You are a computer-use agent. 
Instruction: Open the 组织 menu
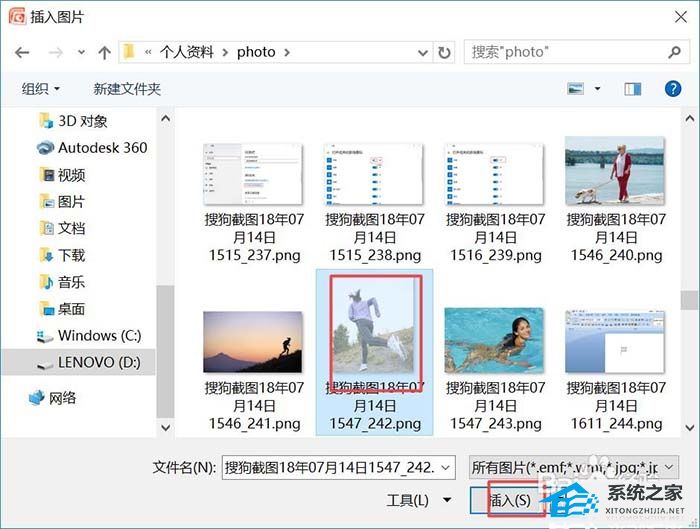pyautogui.click(x=41, y=89)
